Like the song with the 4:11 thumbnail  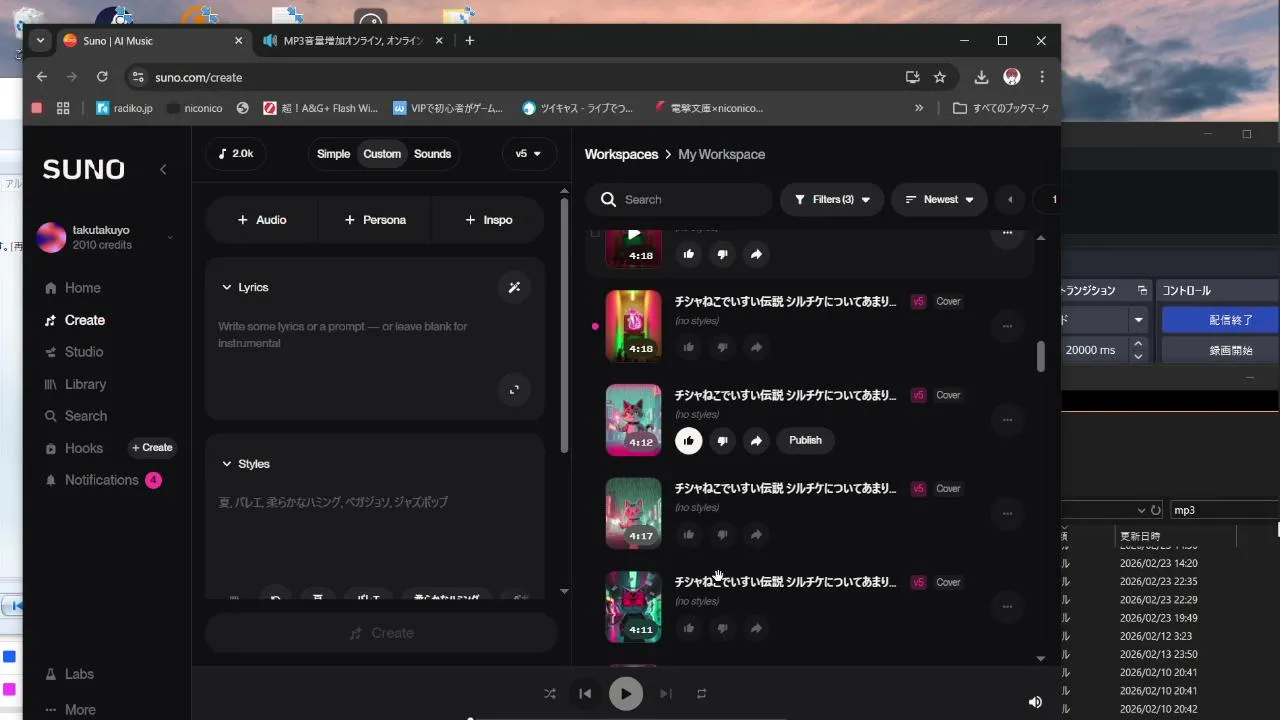[x=688, y=628]
